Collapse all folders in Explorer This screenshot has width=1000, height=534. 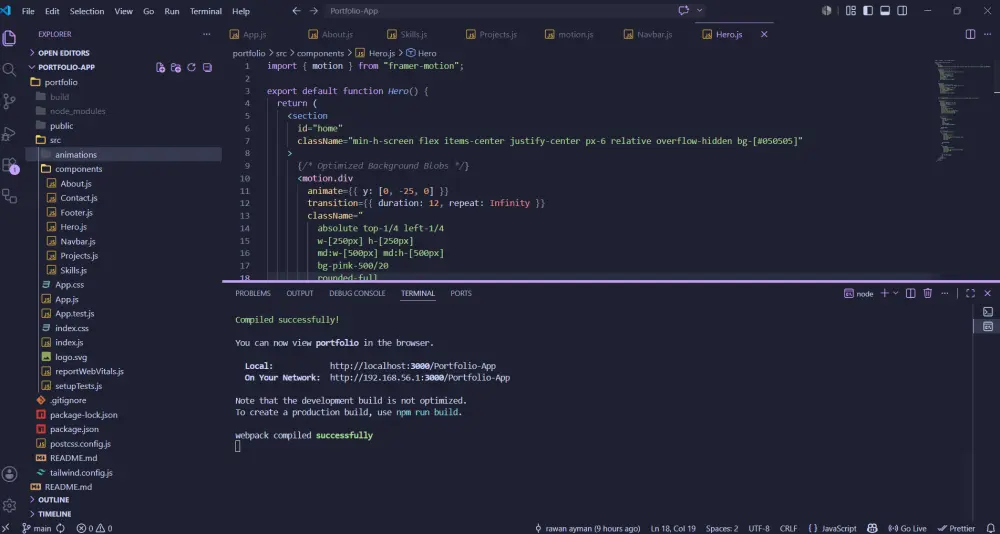(207, 67)
